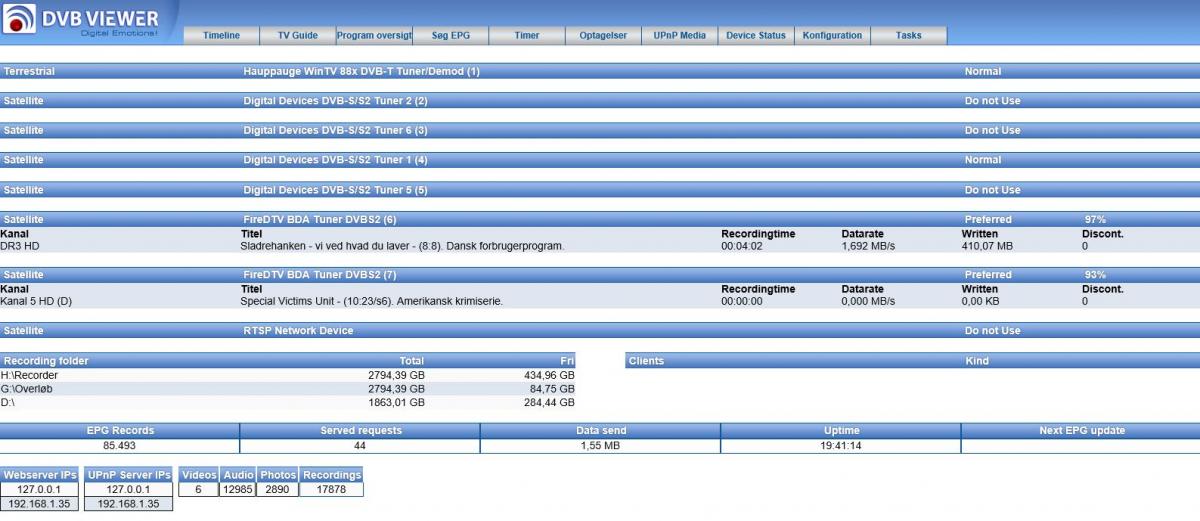
Task: Go to Program oversigt tab
Action: (x=374, y=35)
